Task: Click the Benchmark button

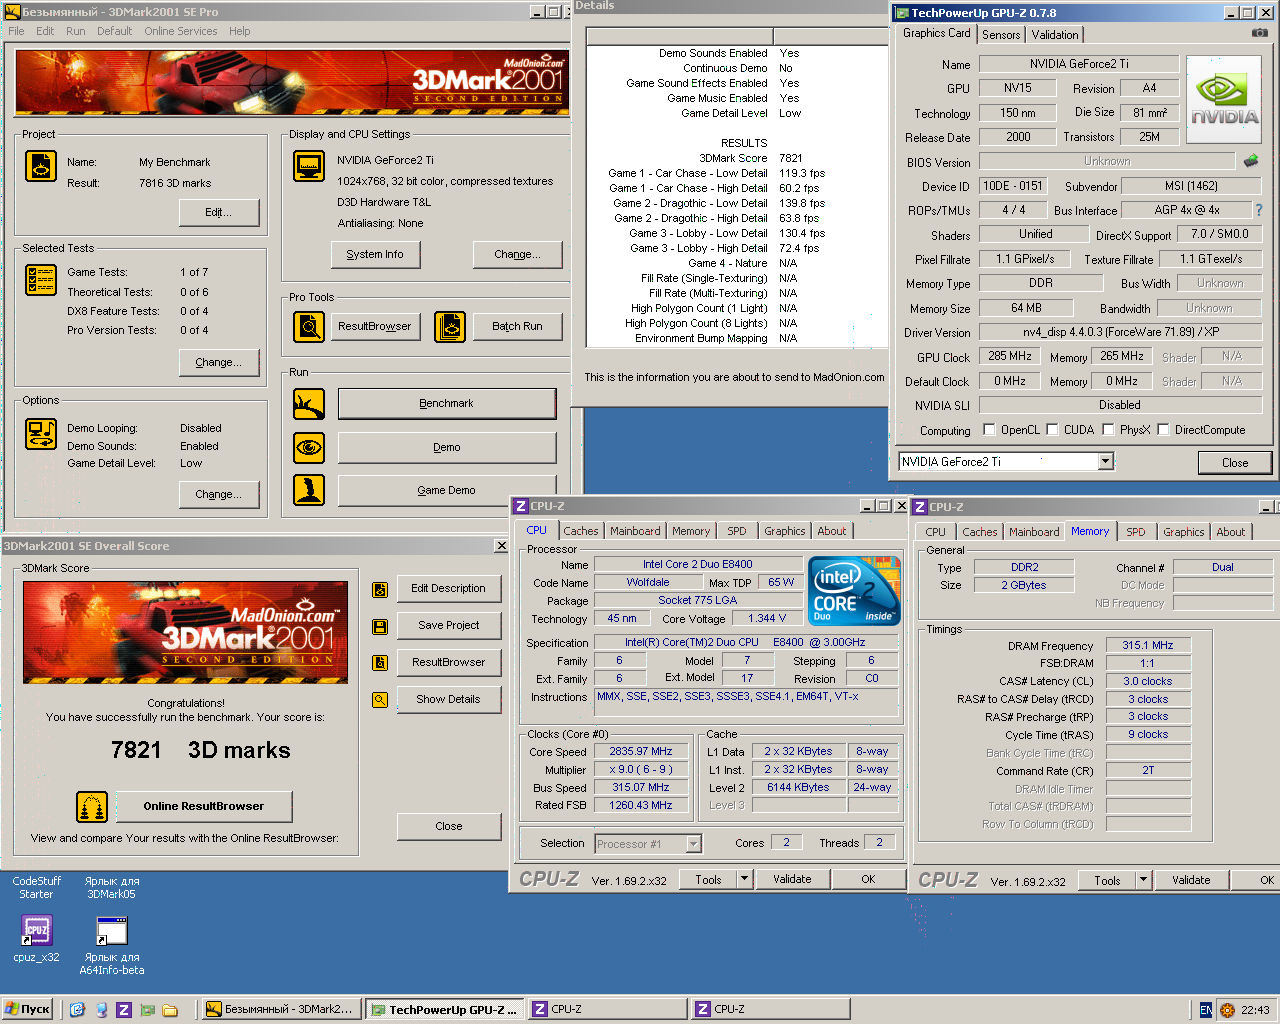Action: pos(447,404)
